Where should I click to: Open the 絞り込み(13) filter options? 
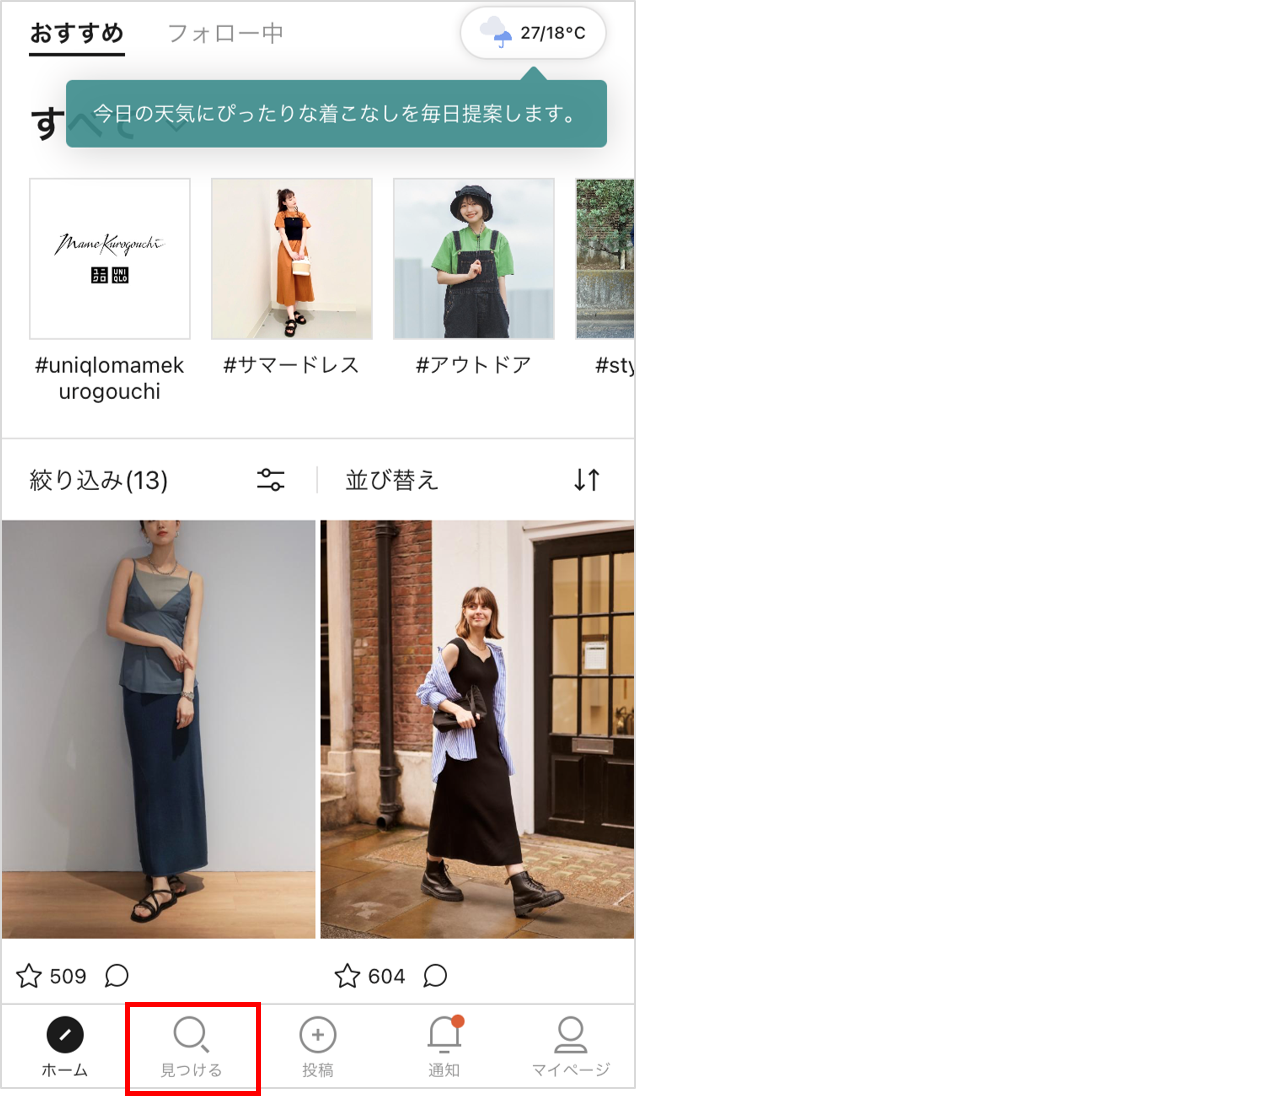pyautogui.click(x=99, y=481)
